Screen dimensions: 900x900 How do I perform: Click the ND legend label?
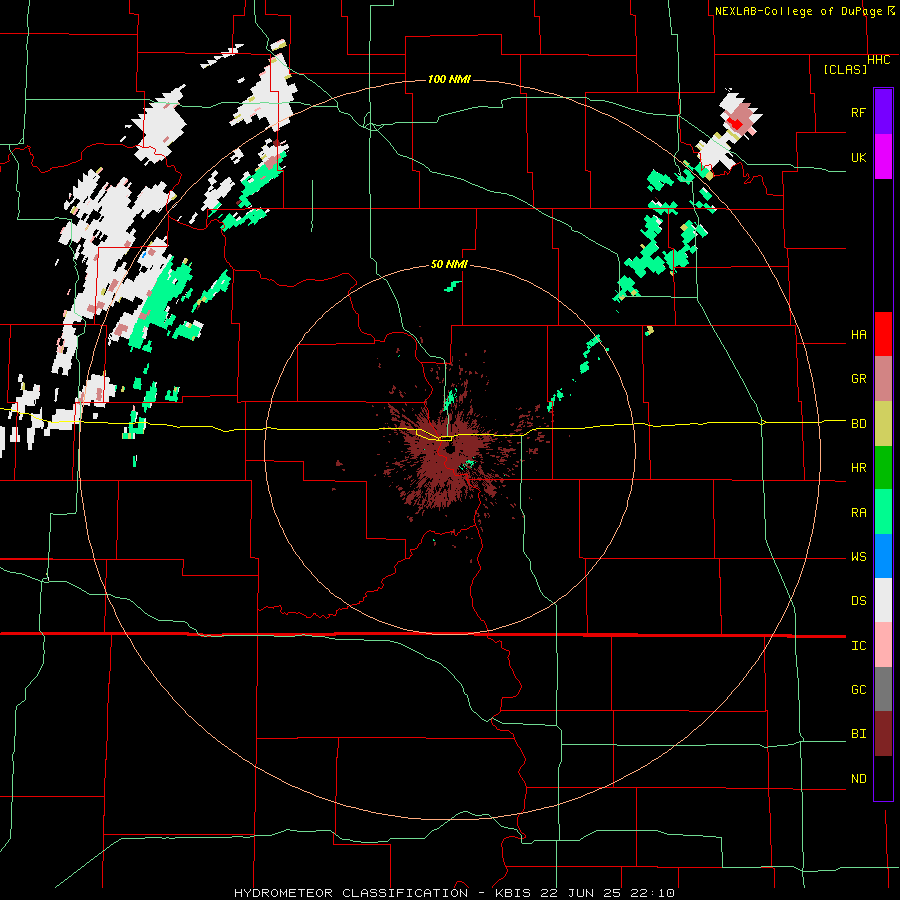(859, 779)
